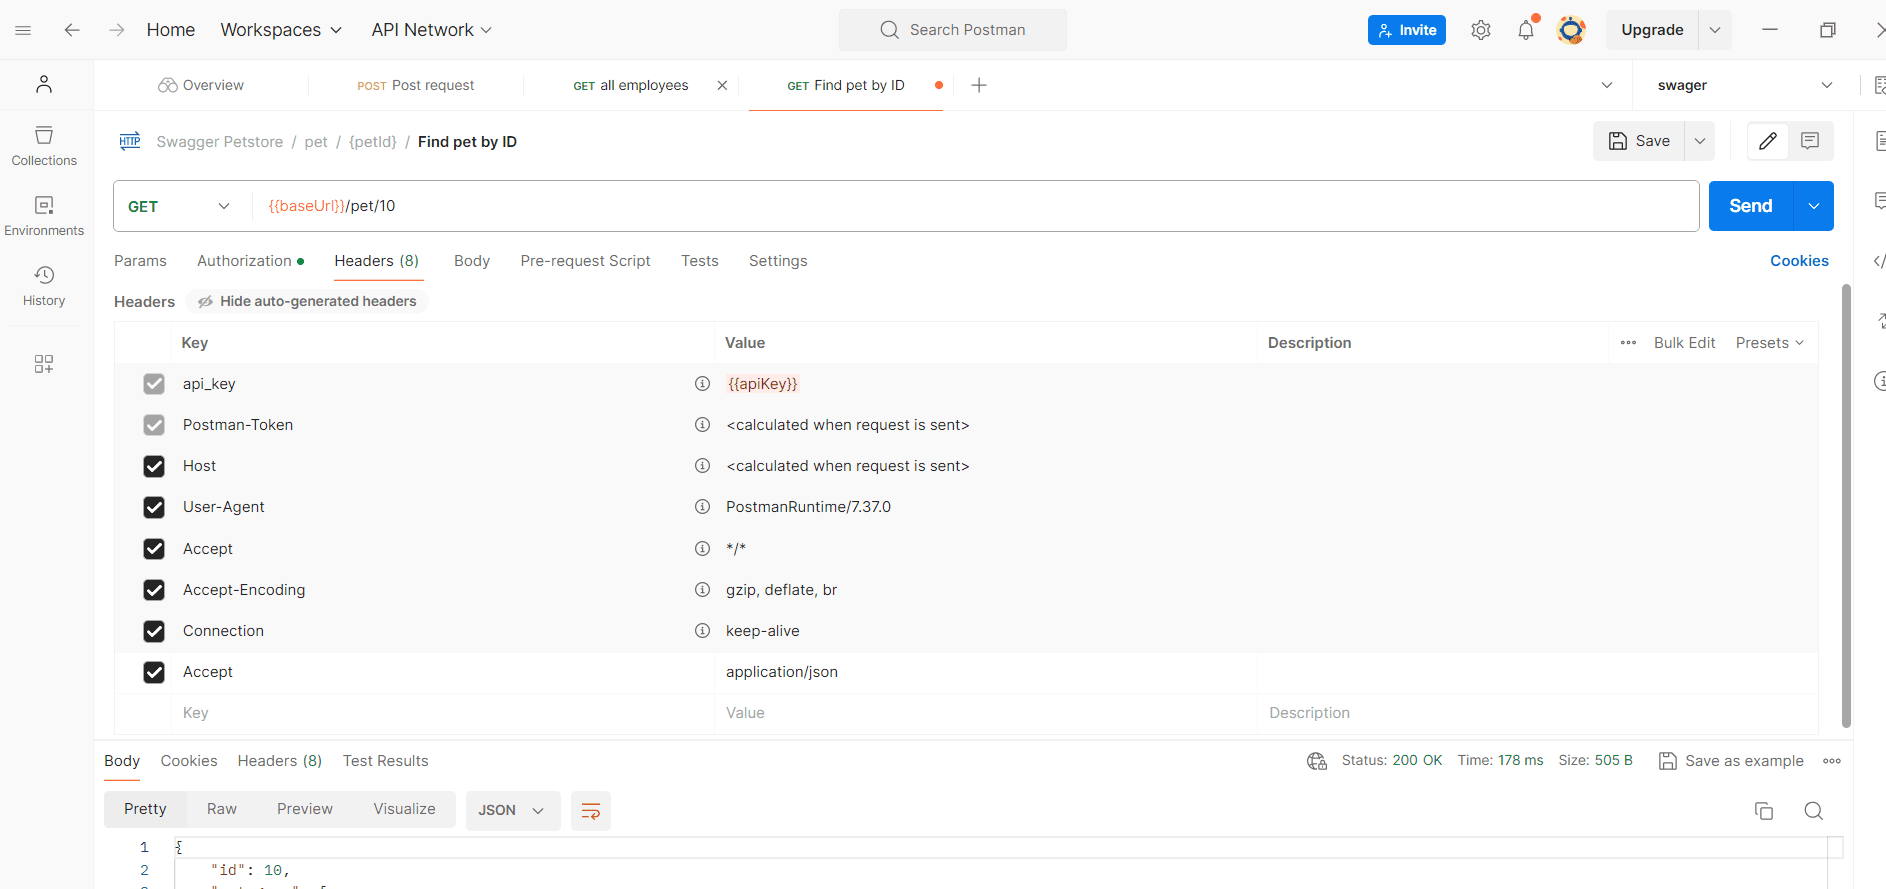Click Save as example

pos(1731,761)
